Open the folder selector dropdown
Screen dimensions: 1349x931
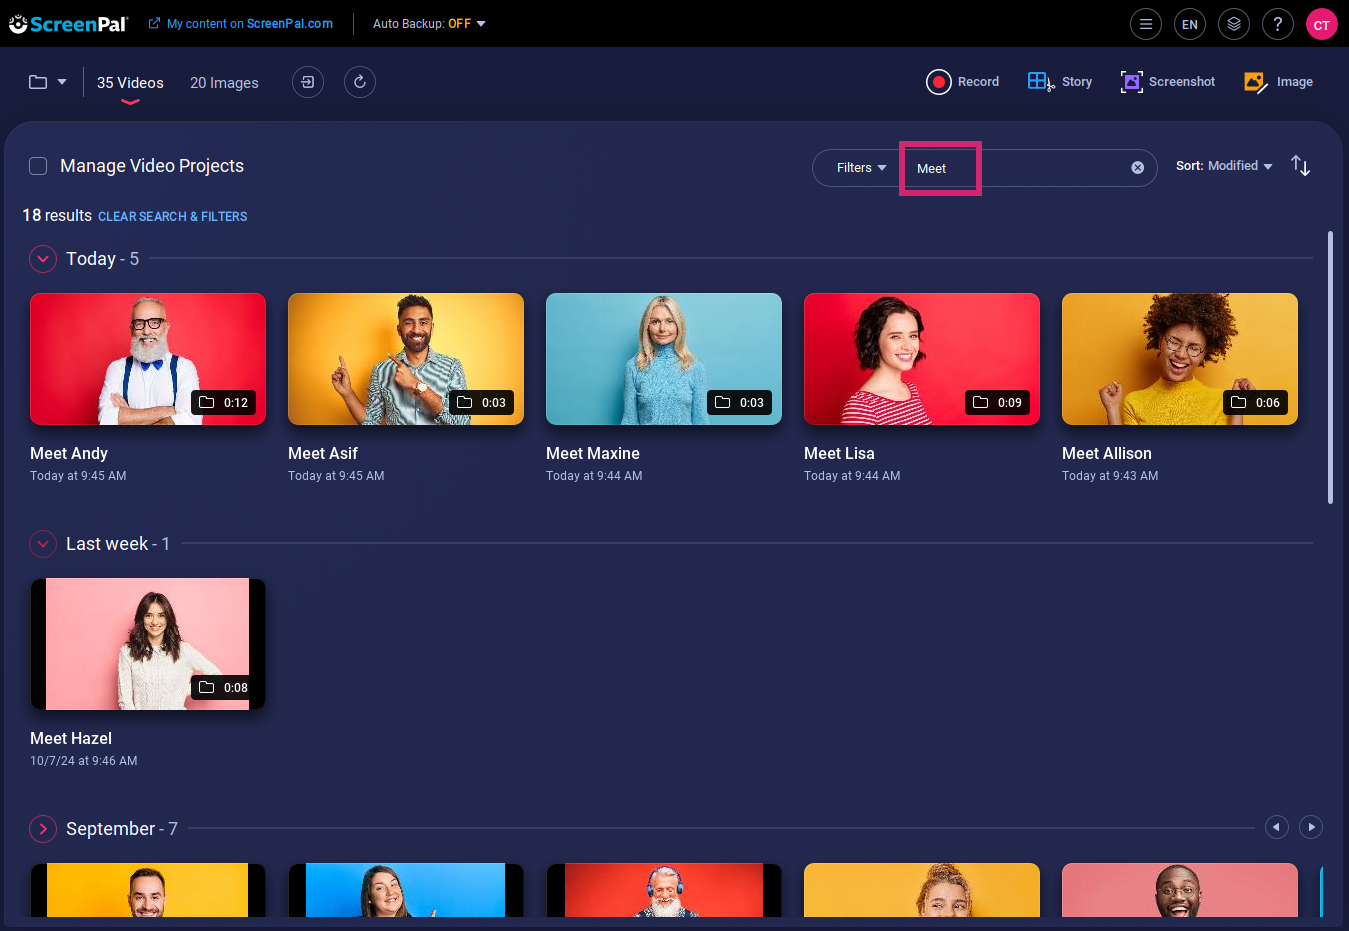point(47,82)
